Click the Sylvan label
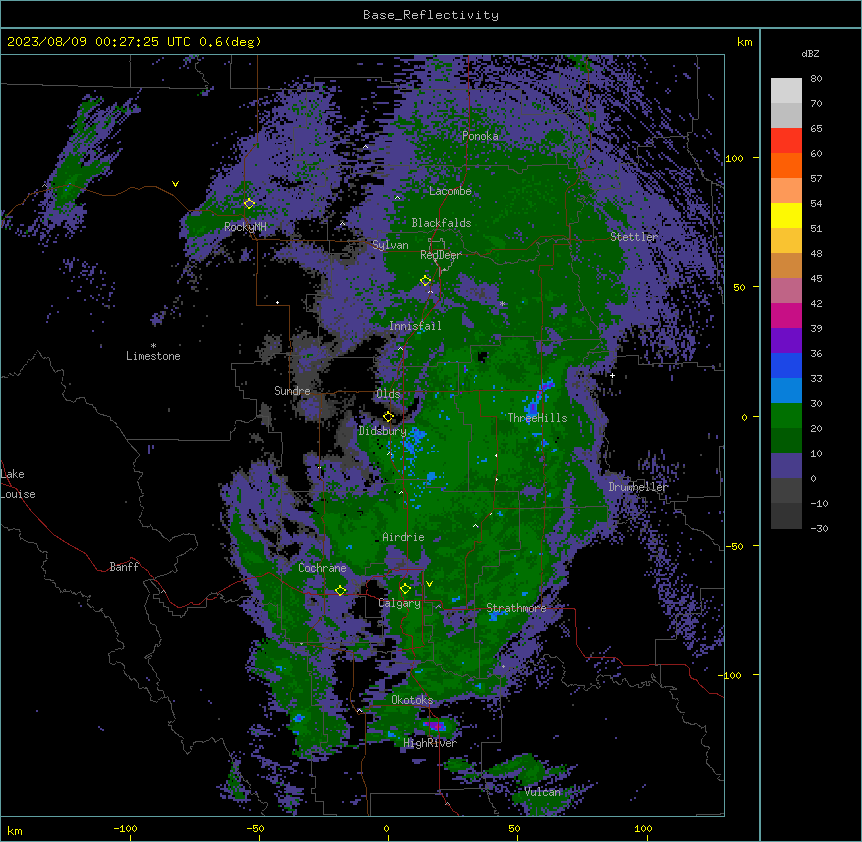Image resolution: width=862 pixels, height=842 pixels. 390,245
